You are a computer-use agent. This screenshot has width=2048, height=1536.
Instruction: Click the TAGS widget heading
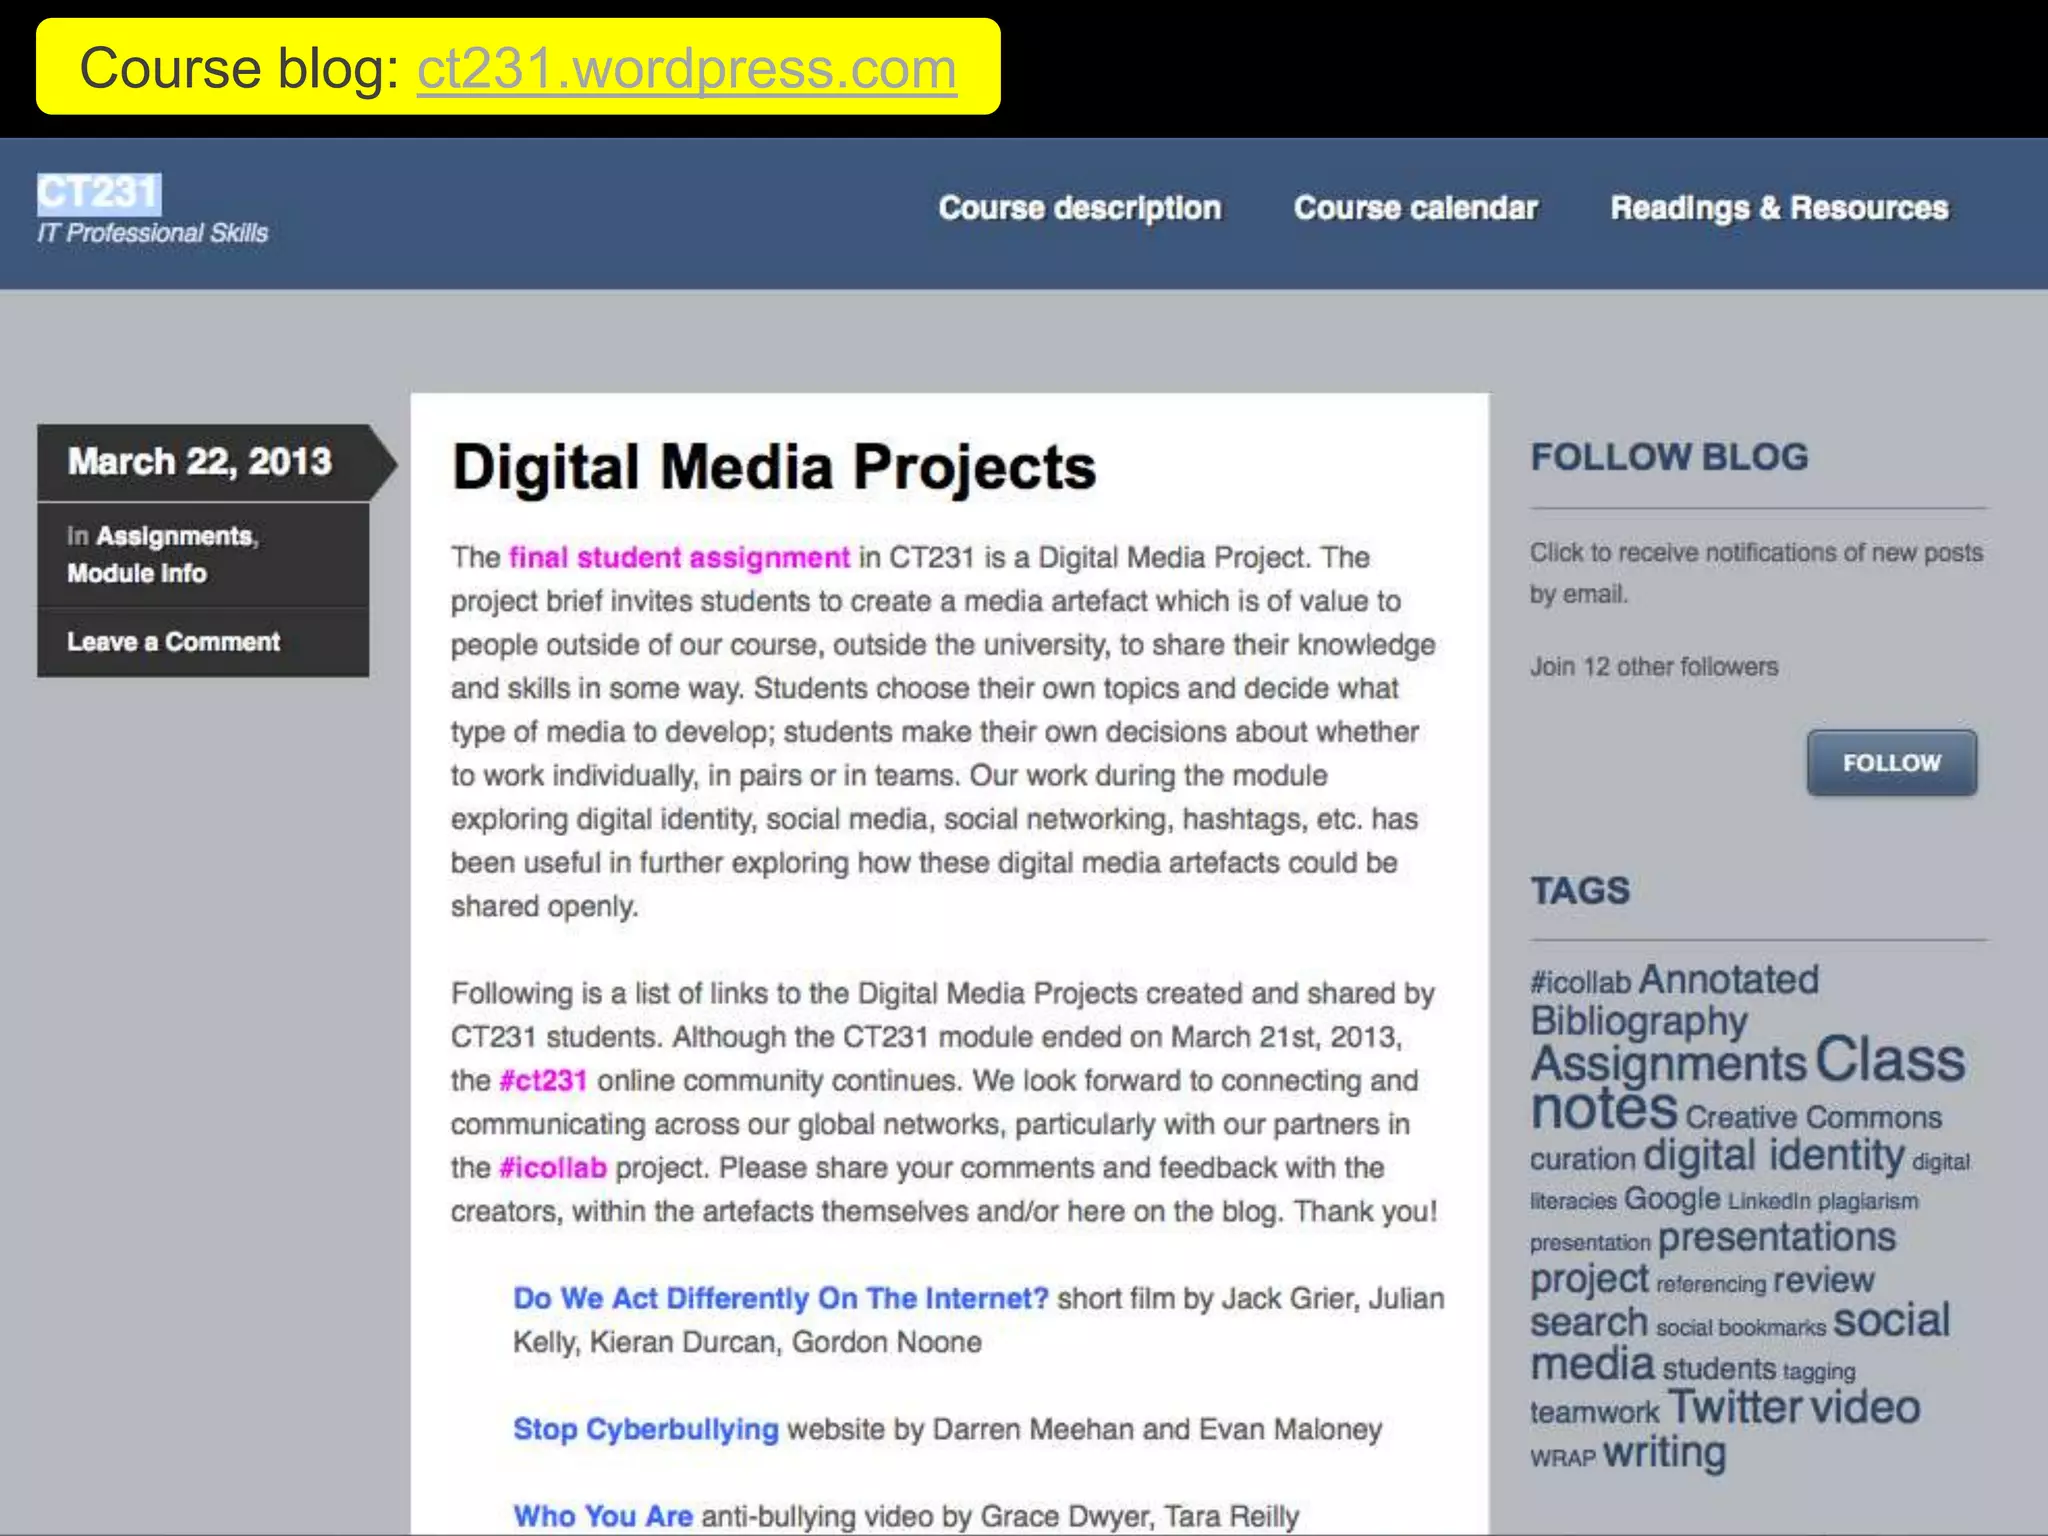[1580, 890]
